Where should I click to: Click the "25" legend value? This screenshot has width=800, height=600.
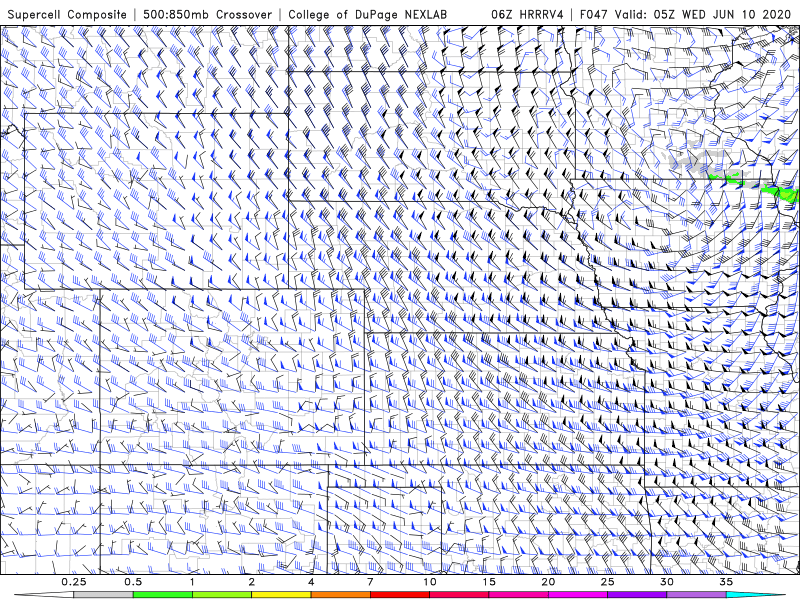coord(607,582)
